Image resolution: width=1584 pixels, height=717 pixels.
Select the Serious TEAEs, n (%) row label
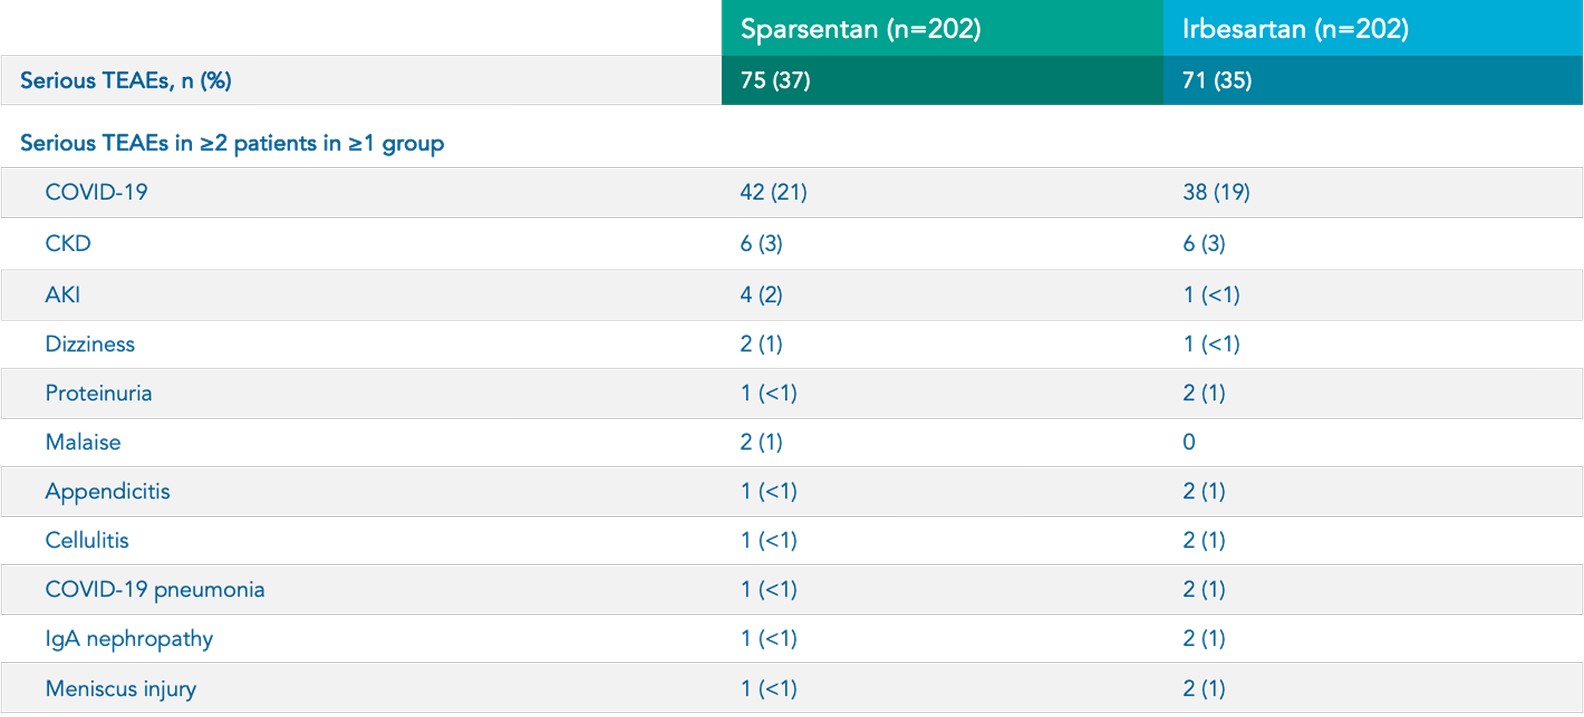pos(126,81)
